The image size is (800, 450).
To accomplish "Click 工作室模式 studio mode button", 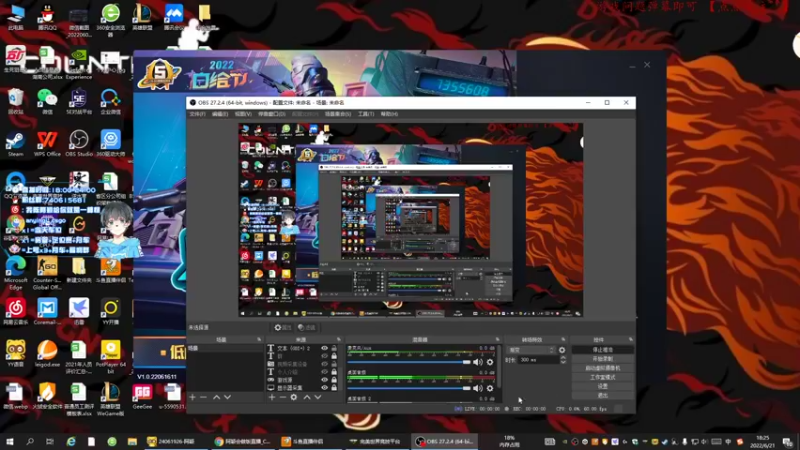I will tap(603, 378).
